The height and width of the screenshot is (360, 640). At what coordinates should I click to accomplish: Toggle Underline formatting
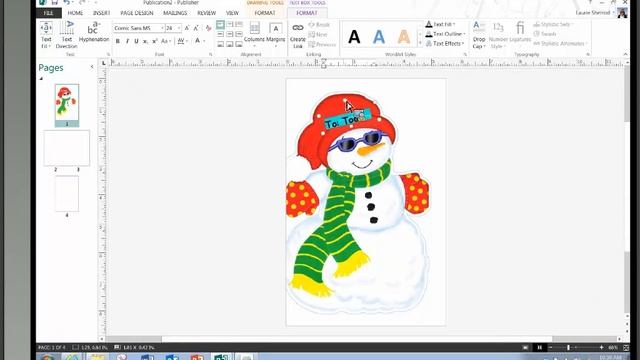[x=136, y=41]
